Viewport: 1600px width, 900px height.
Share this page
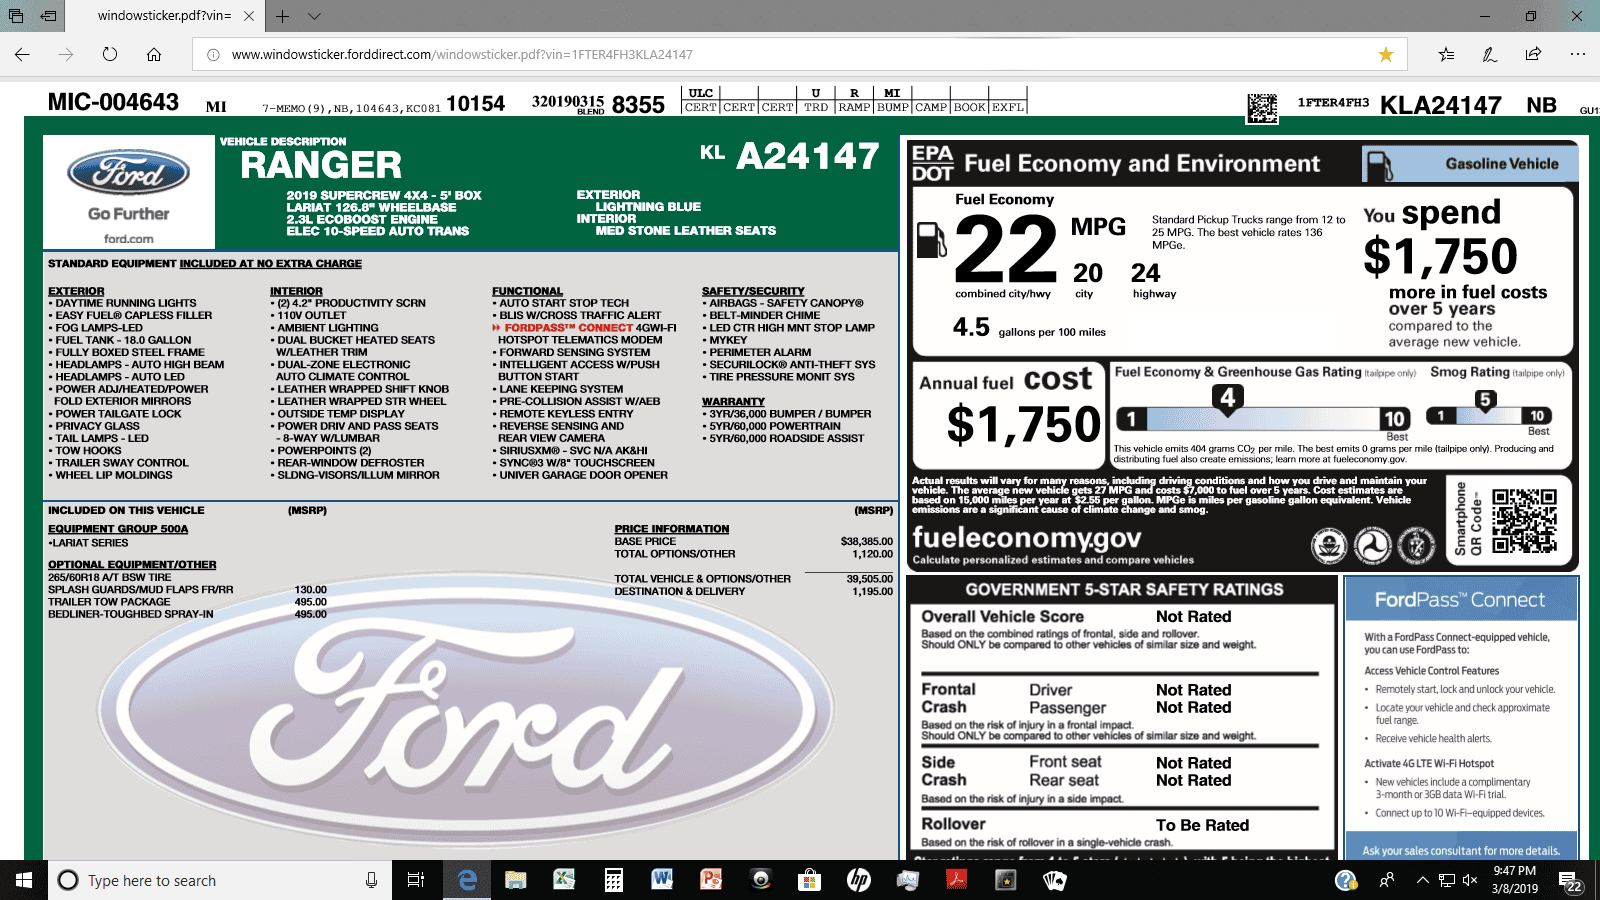pyautogui.click(x=1533, y=54)
